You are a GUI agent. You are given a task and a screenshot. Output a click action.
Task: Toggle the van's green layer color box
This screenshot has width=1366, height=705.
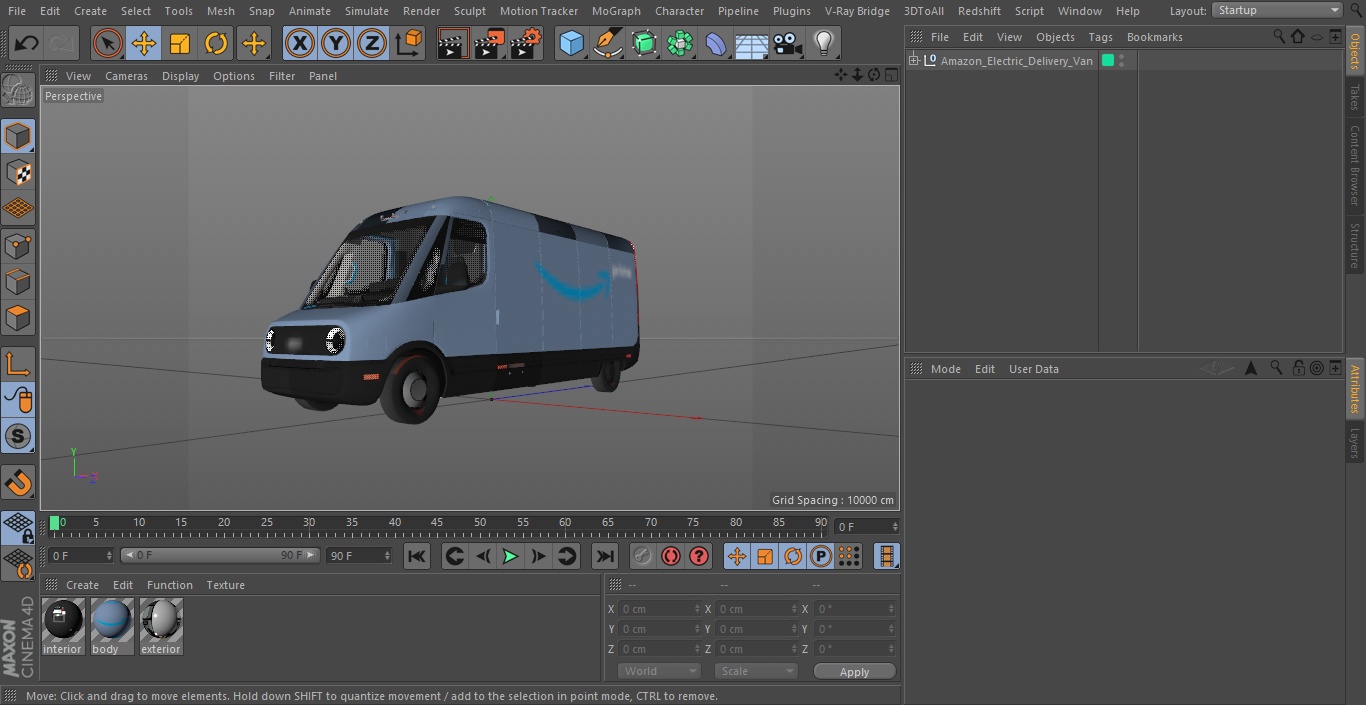point(1108,61)
